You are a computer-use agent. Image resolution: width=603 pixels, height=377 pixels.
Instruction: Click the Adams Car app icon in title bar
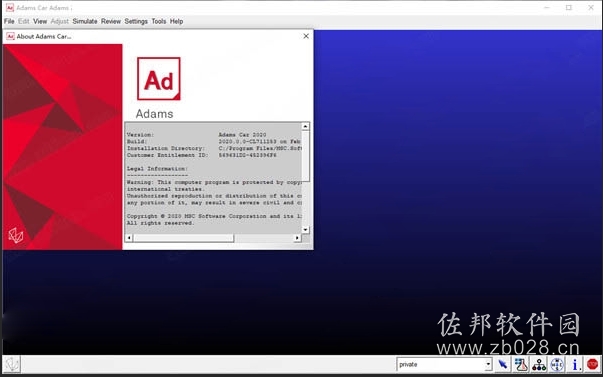click(x=10, y=7)
